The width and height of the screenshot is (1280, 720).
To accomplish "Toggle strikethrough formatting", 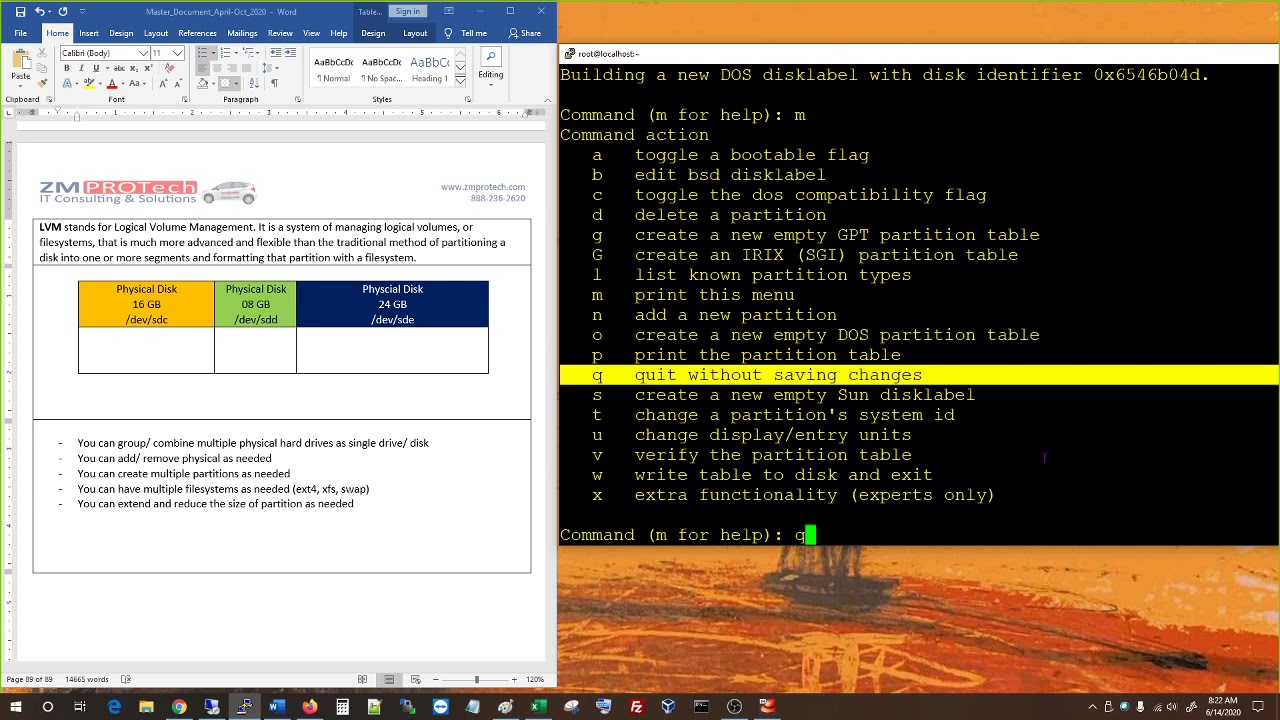I will coord(119,68).
